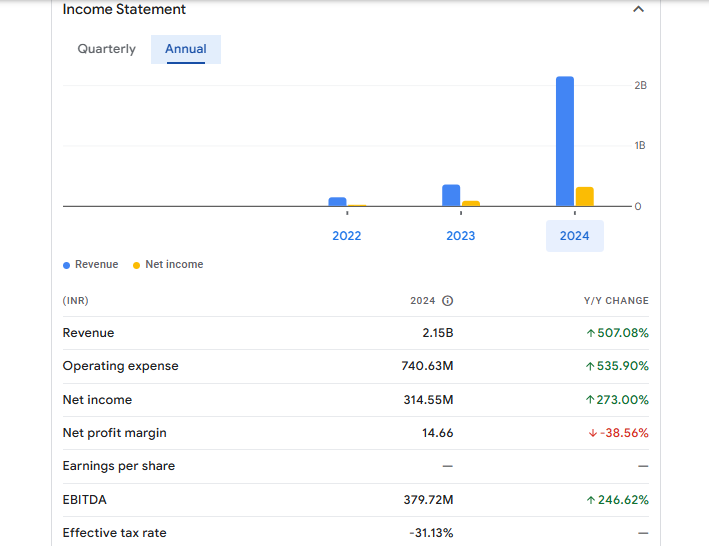Select year 2023 on chart axis
Image resolution: width=709 pixels, height=546 pixels.
(460, 236)
